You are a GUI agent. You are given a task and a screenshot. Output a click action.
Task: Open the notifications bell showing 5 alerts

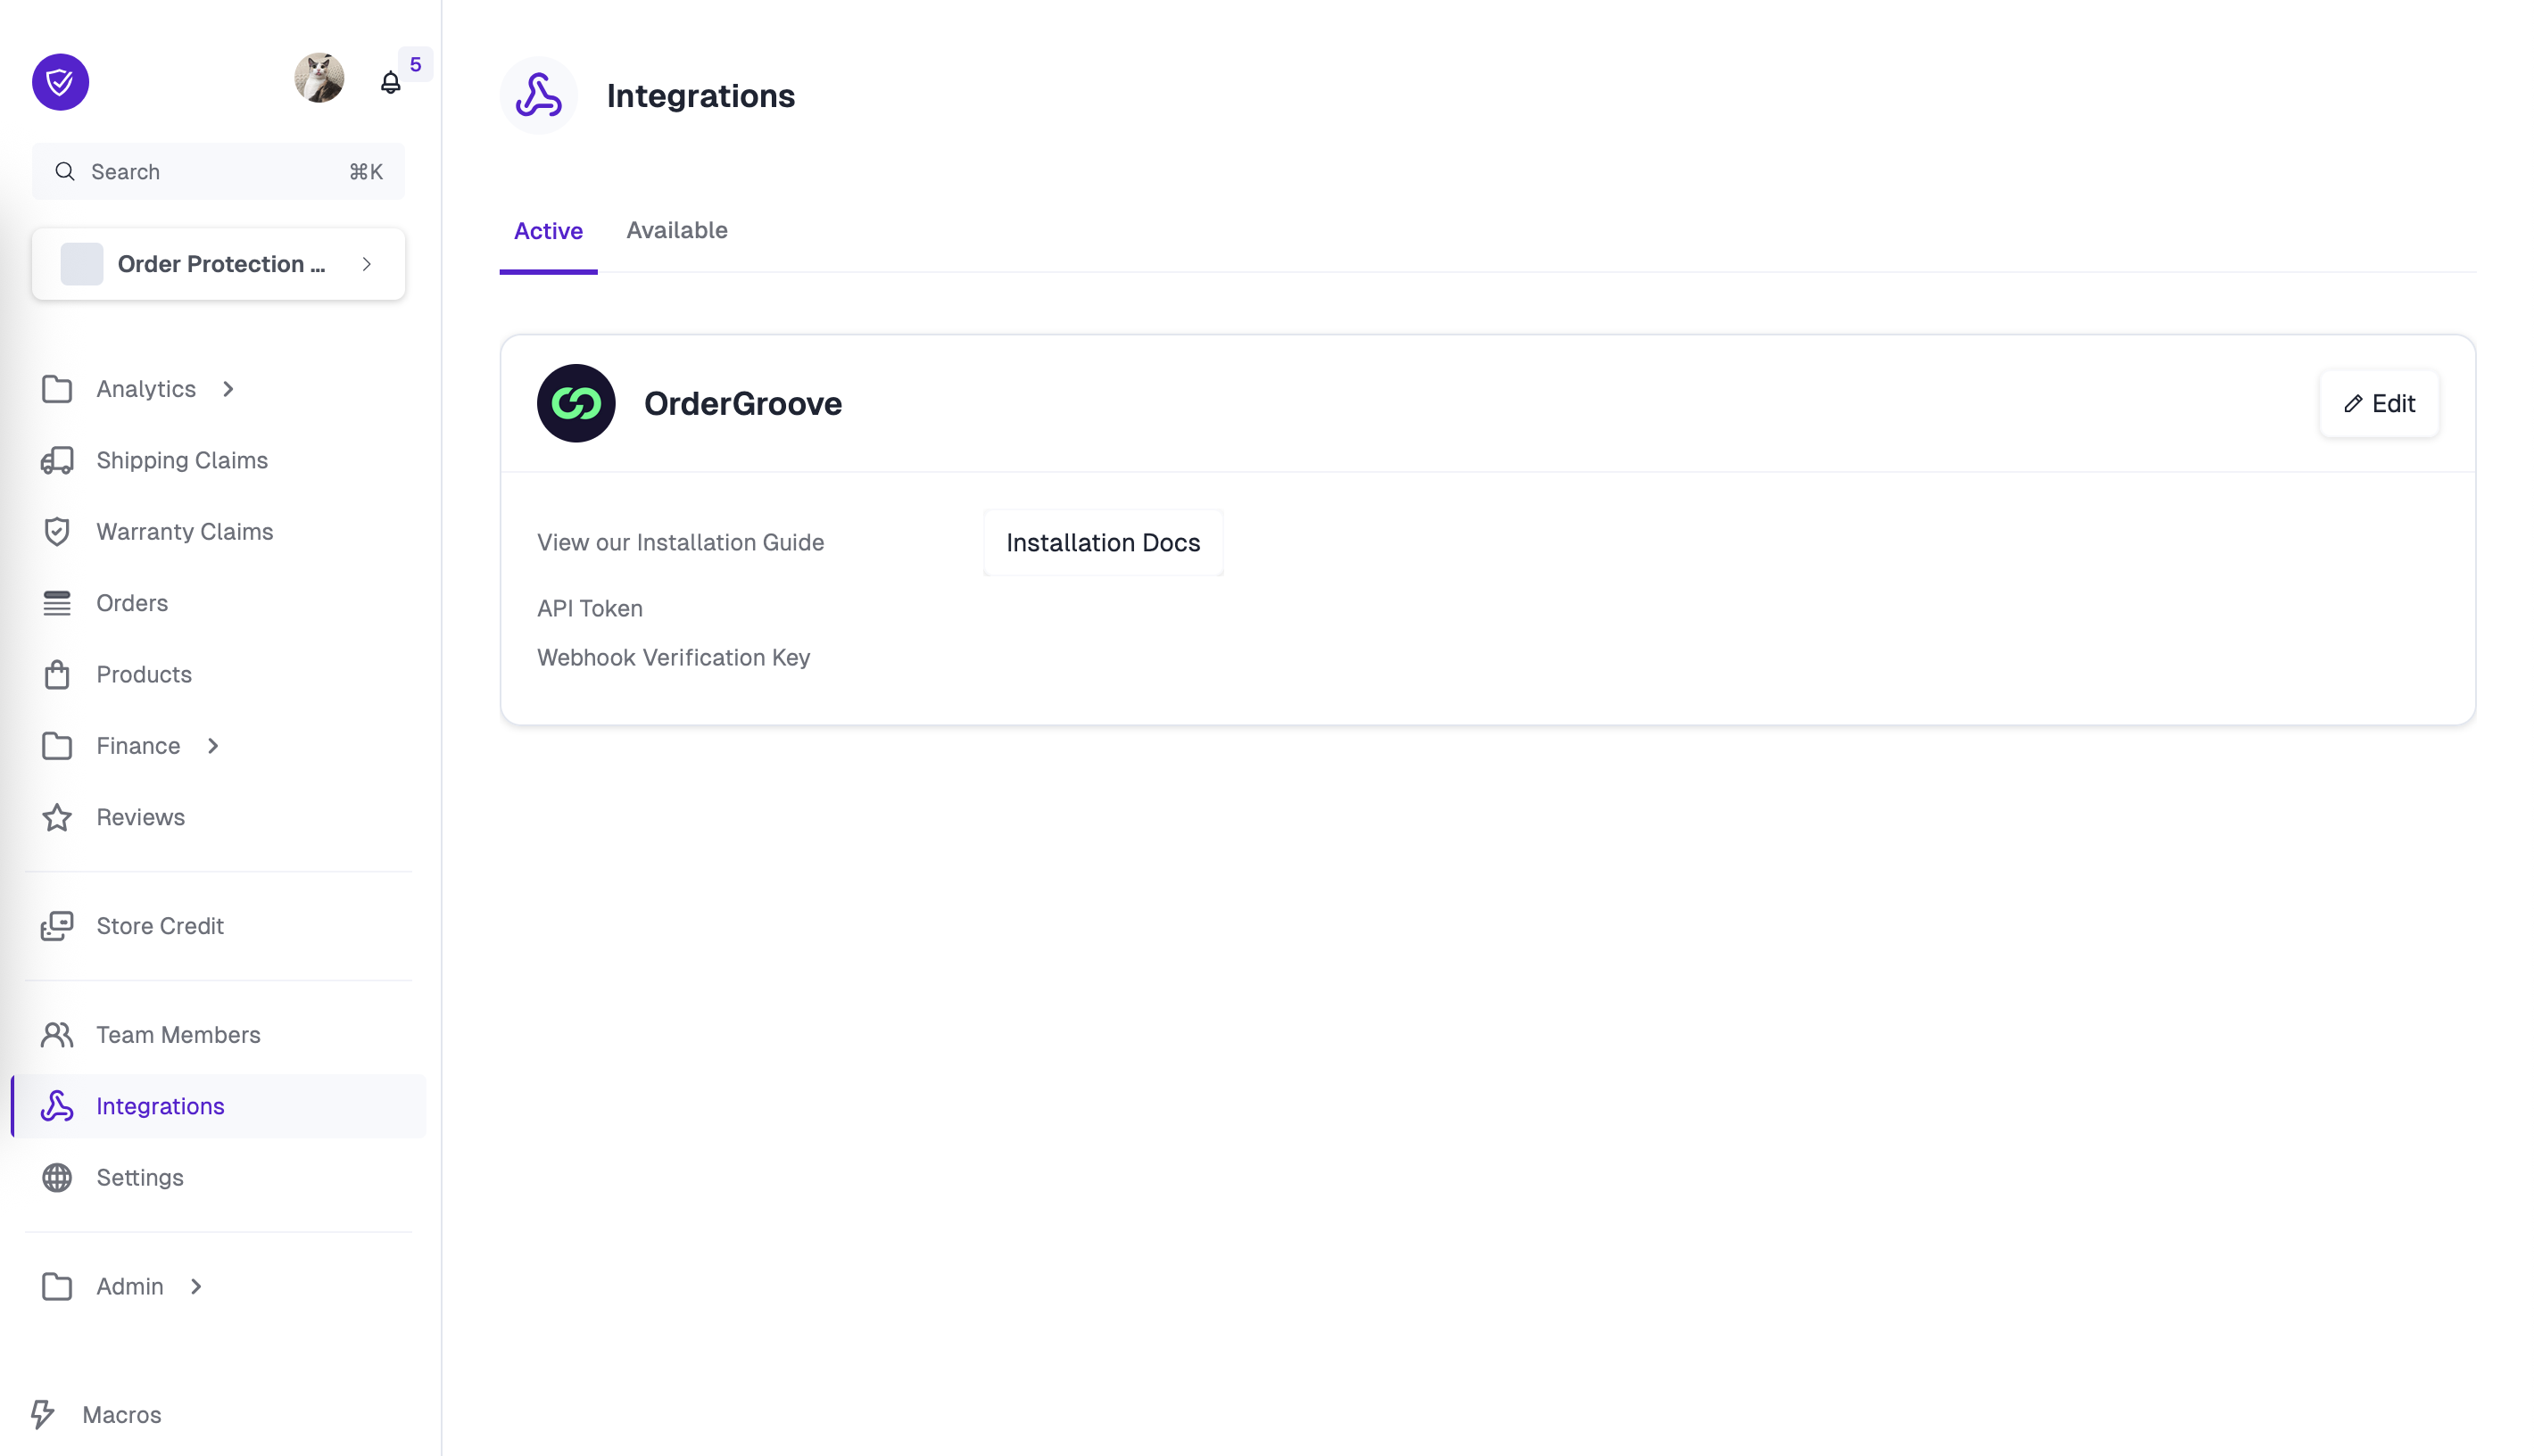[x=390, y=84]
